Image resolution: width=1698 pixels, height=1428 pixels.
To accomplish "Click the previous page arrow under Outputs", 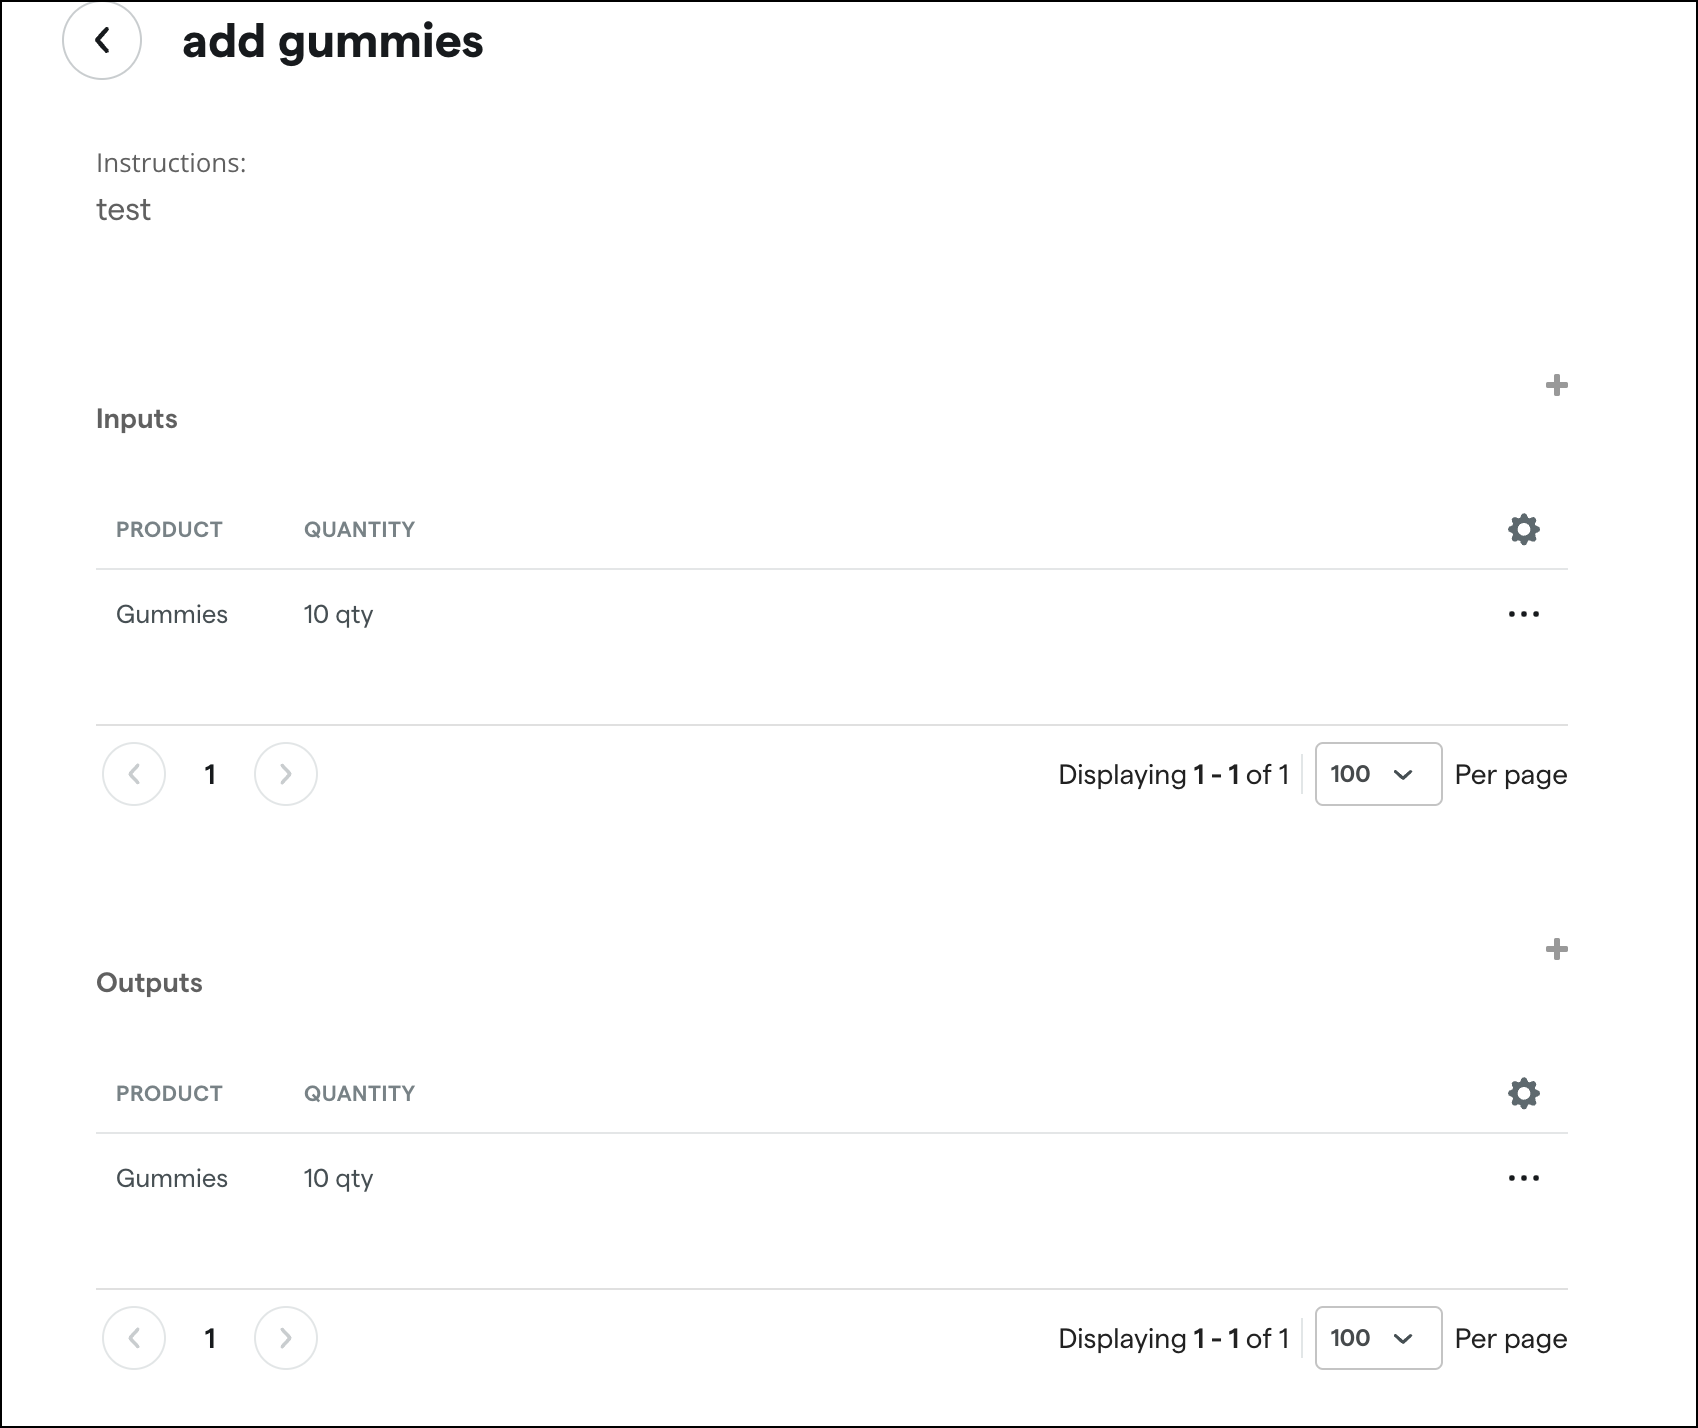I will [x=134, y=1338].
